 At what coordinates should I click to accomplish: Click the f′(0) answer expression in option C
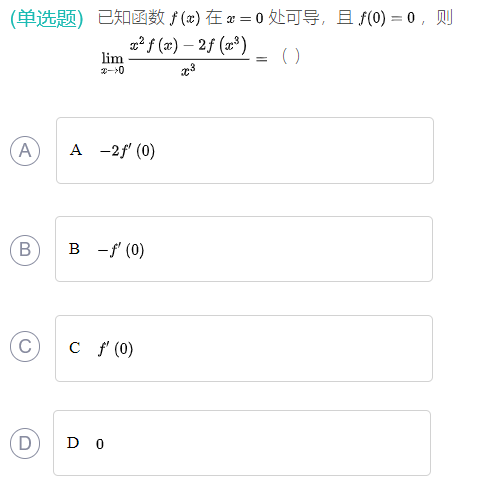point(115,349)
